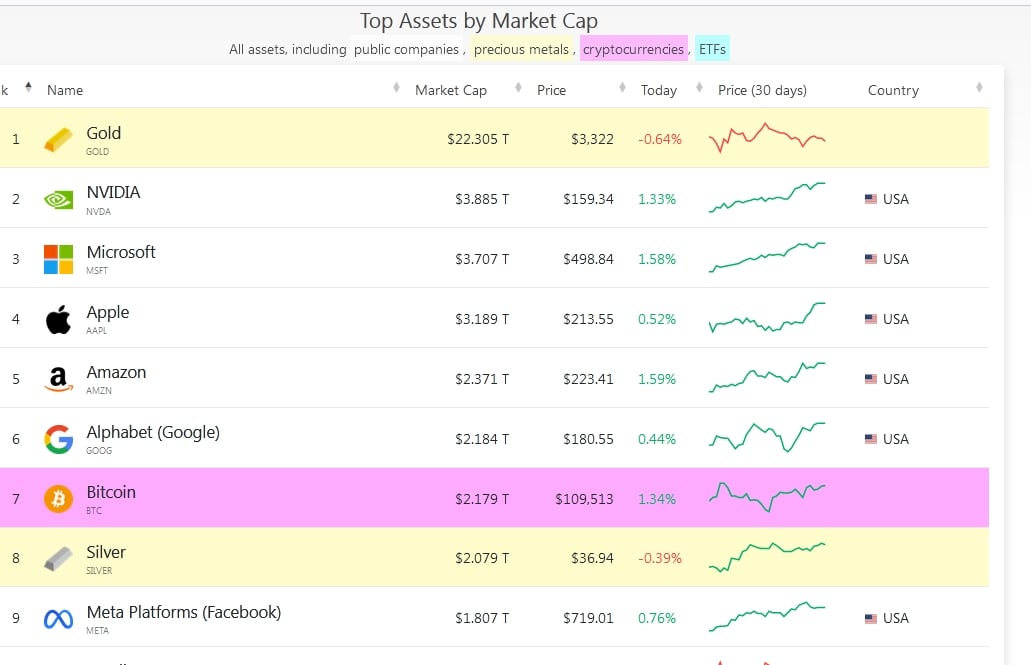Click the Microsoft logo icon

[59, 259]
